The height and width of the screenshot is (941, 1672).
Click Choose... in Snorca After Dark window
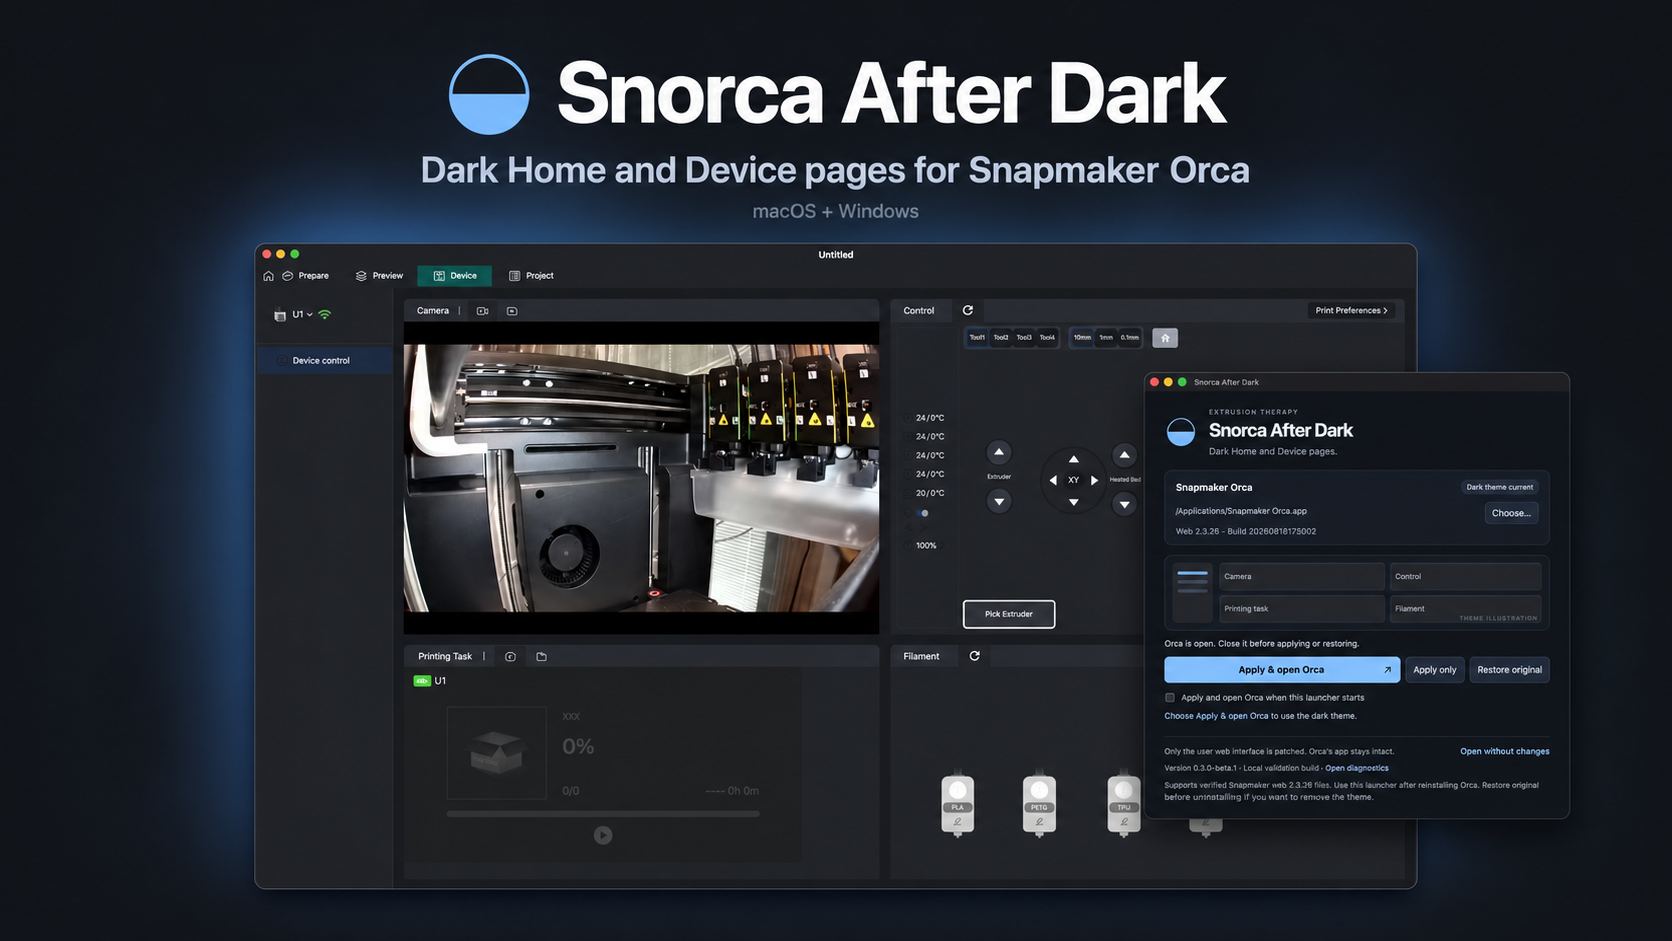tap(1511, 513)
